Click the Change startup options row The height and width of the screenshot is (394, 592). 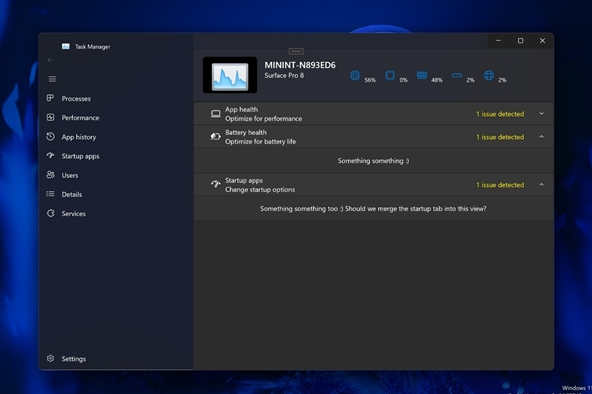pos(260,189)
